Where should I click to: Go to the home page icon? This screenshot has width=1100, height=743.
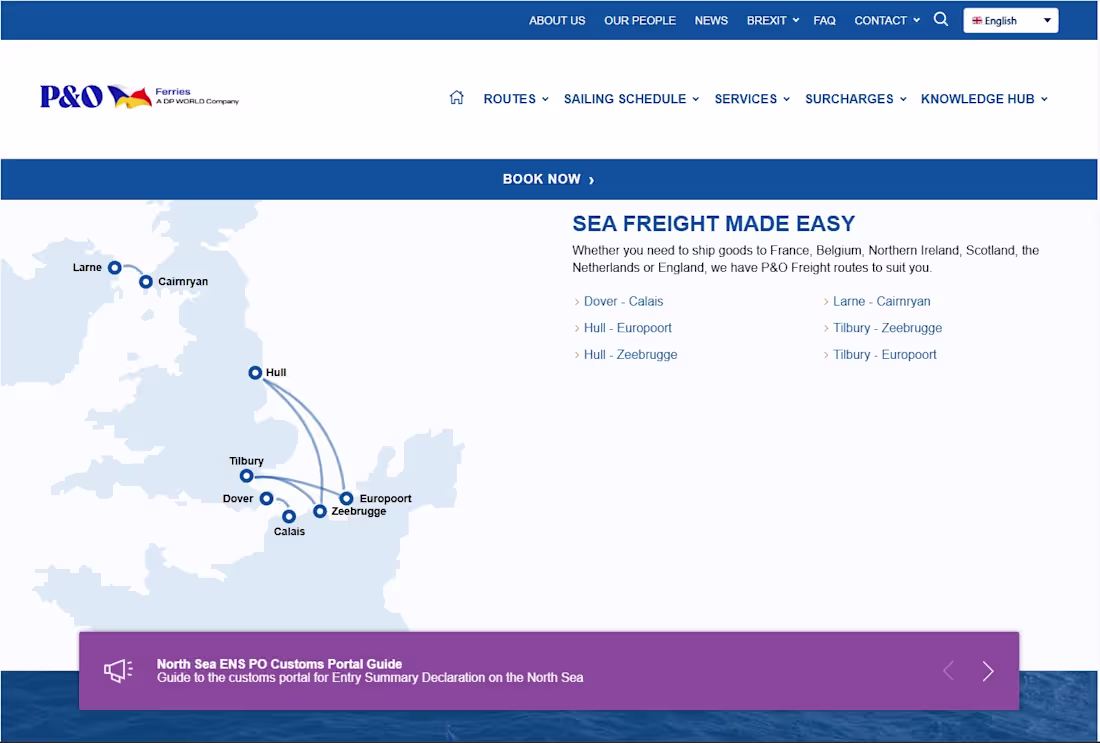[457, 98]
